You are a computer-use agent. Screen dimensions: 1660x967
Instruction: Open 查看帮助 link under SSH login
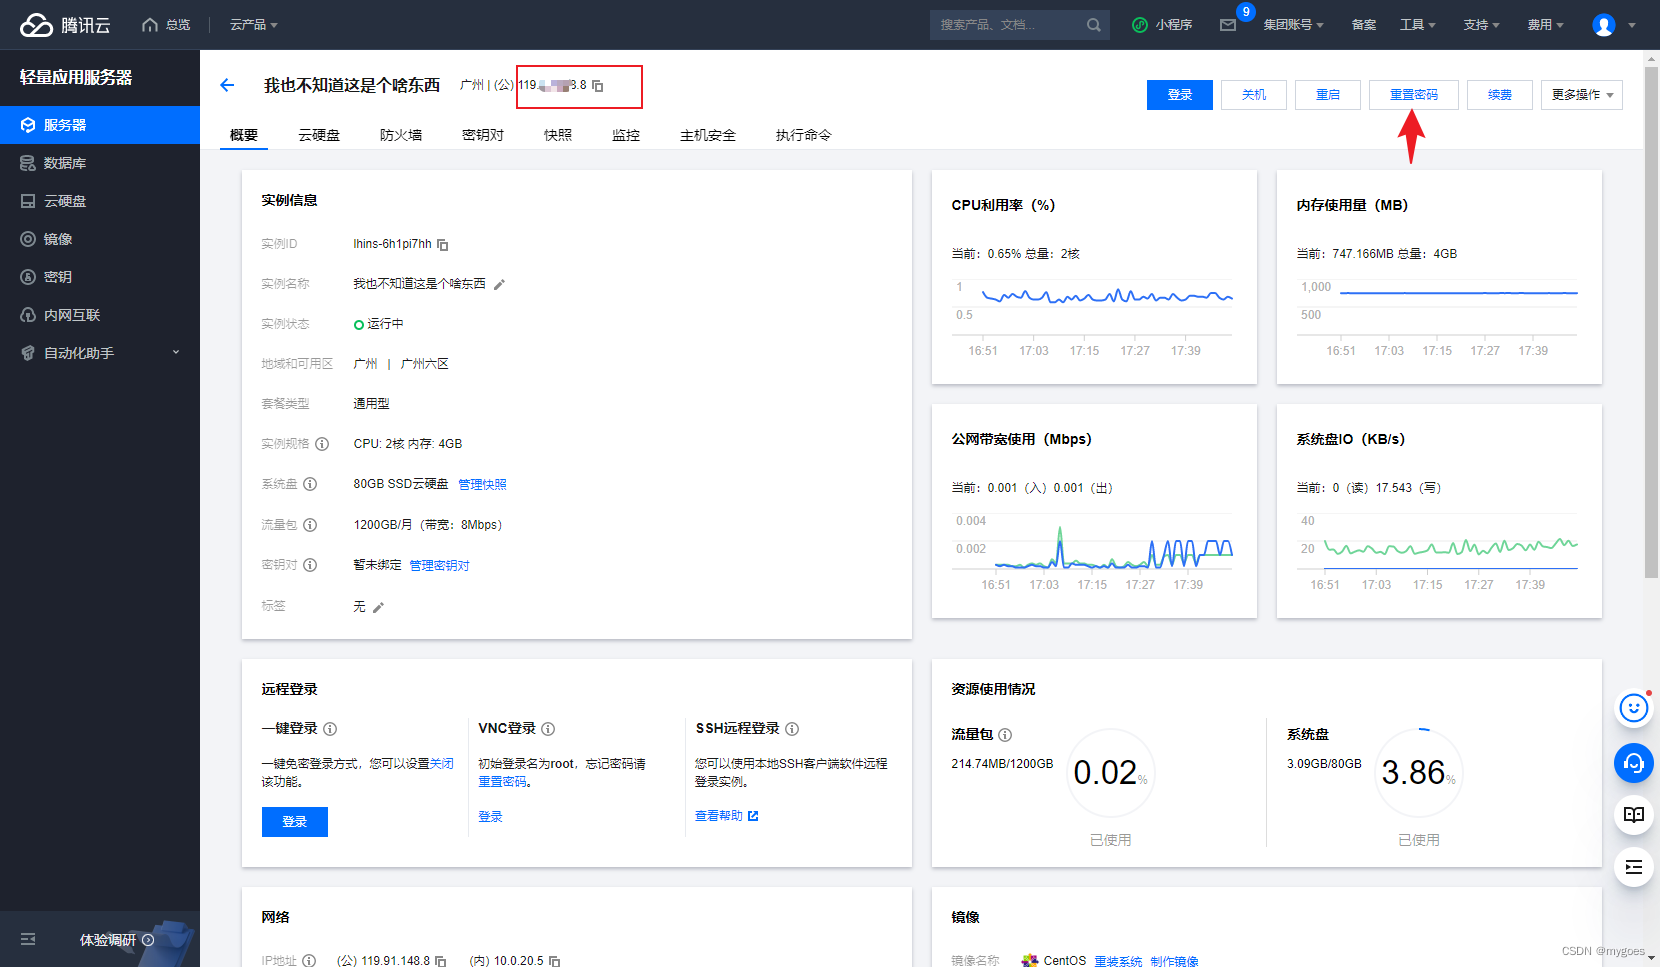(x=727, y=816)
